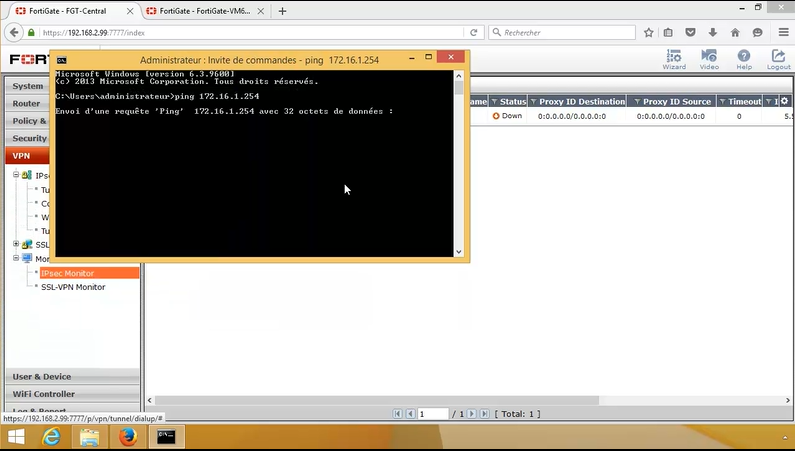Open the User & Device section
Image resolution: width=795 pixels, height=451 pixels.
(42, 376)
